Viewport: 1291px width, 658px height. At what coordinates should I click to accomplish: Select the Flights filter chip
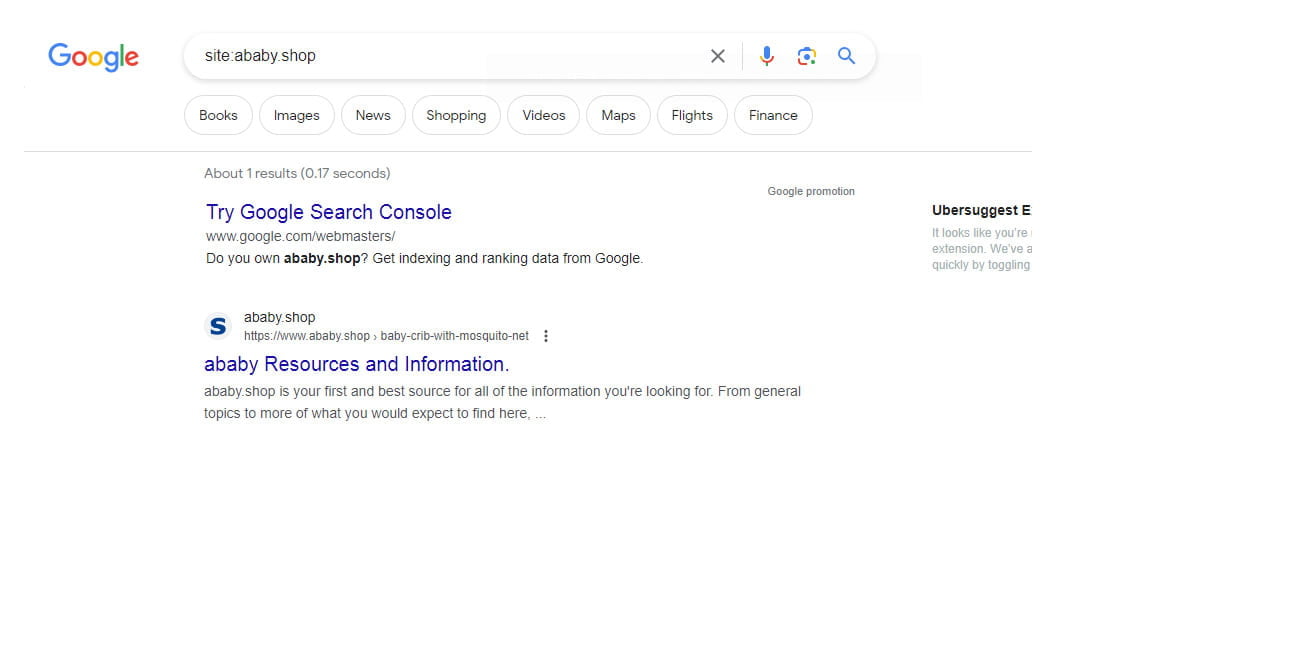tap(691, 115)
